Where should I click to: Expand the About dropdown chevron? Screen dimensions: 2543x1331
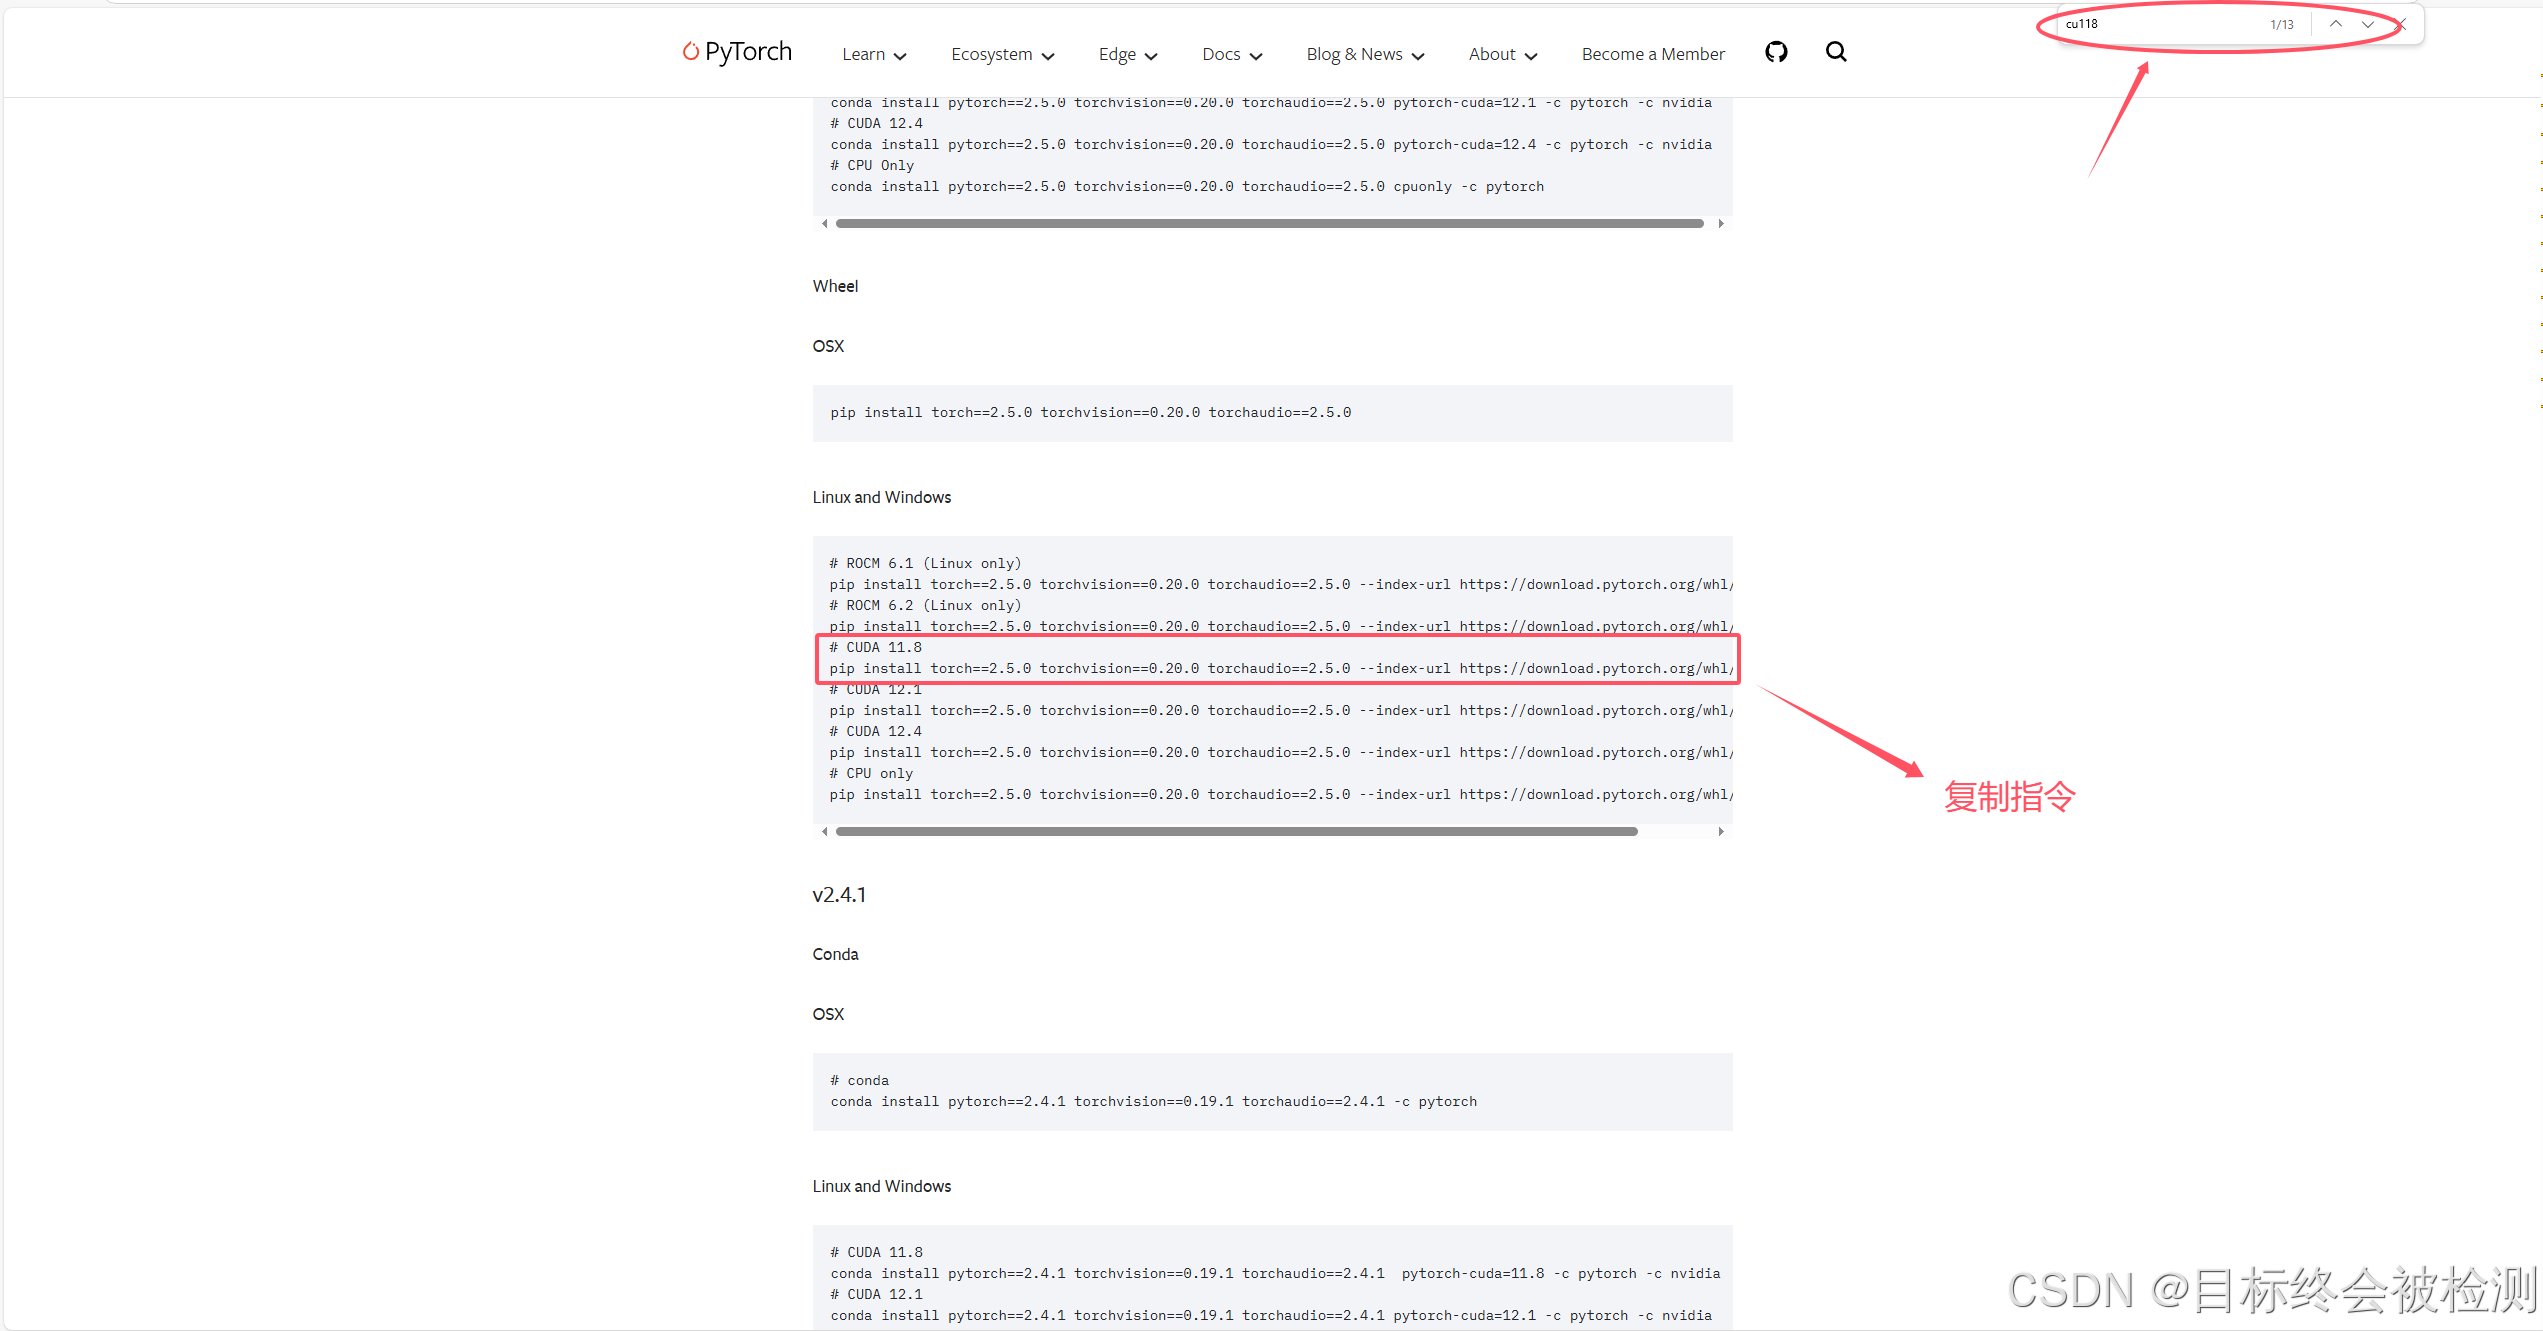click(1532, 56)
